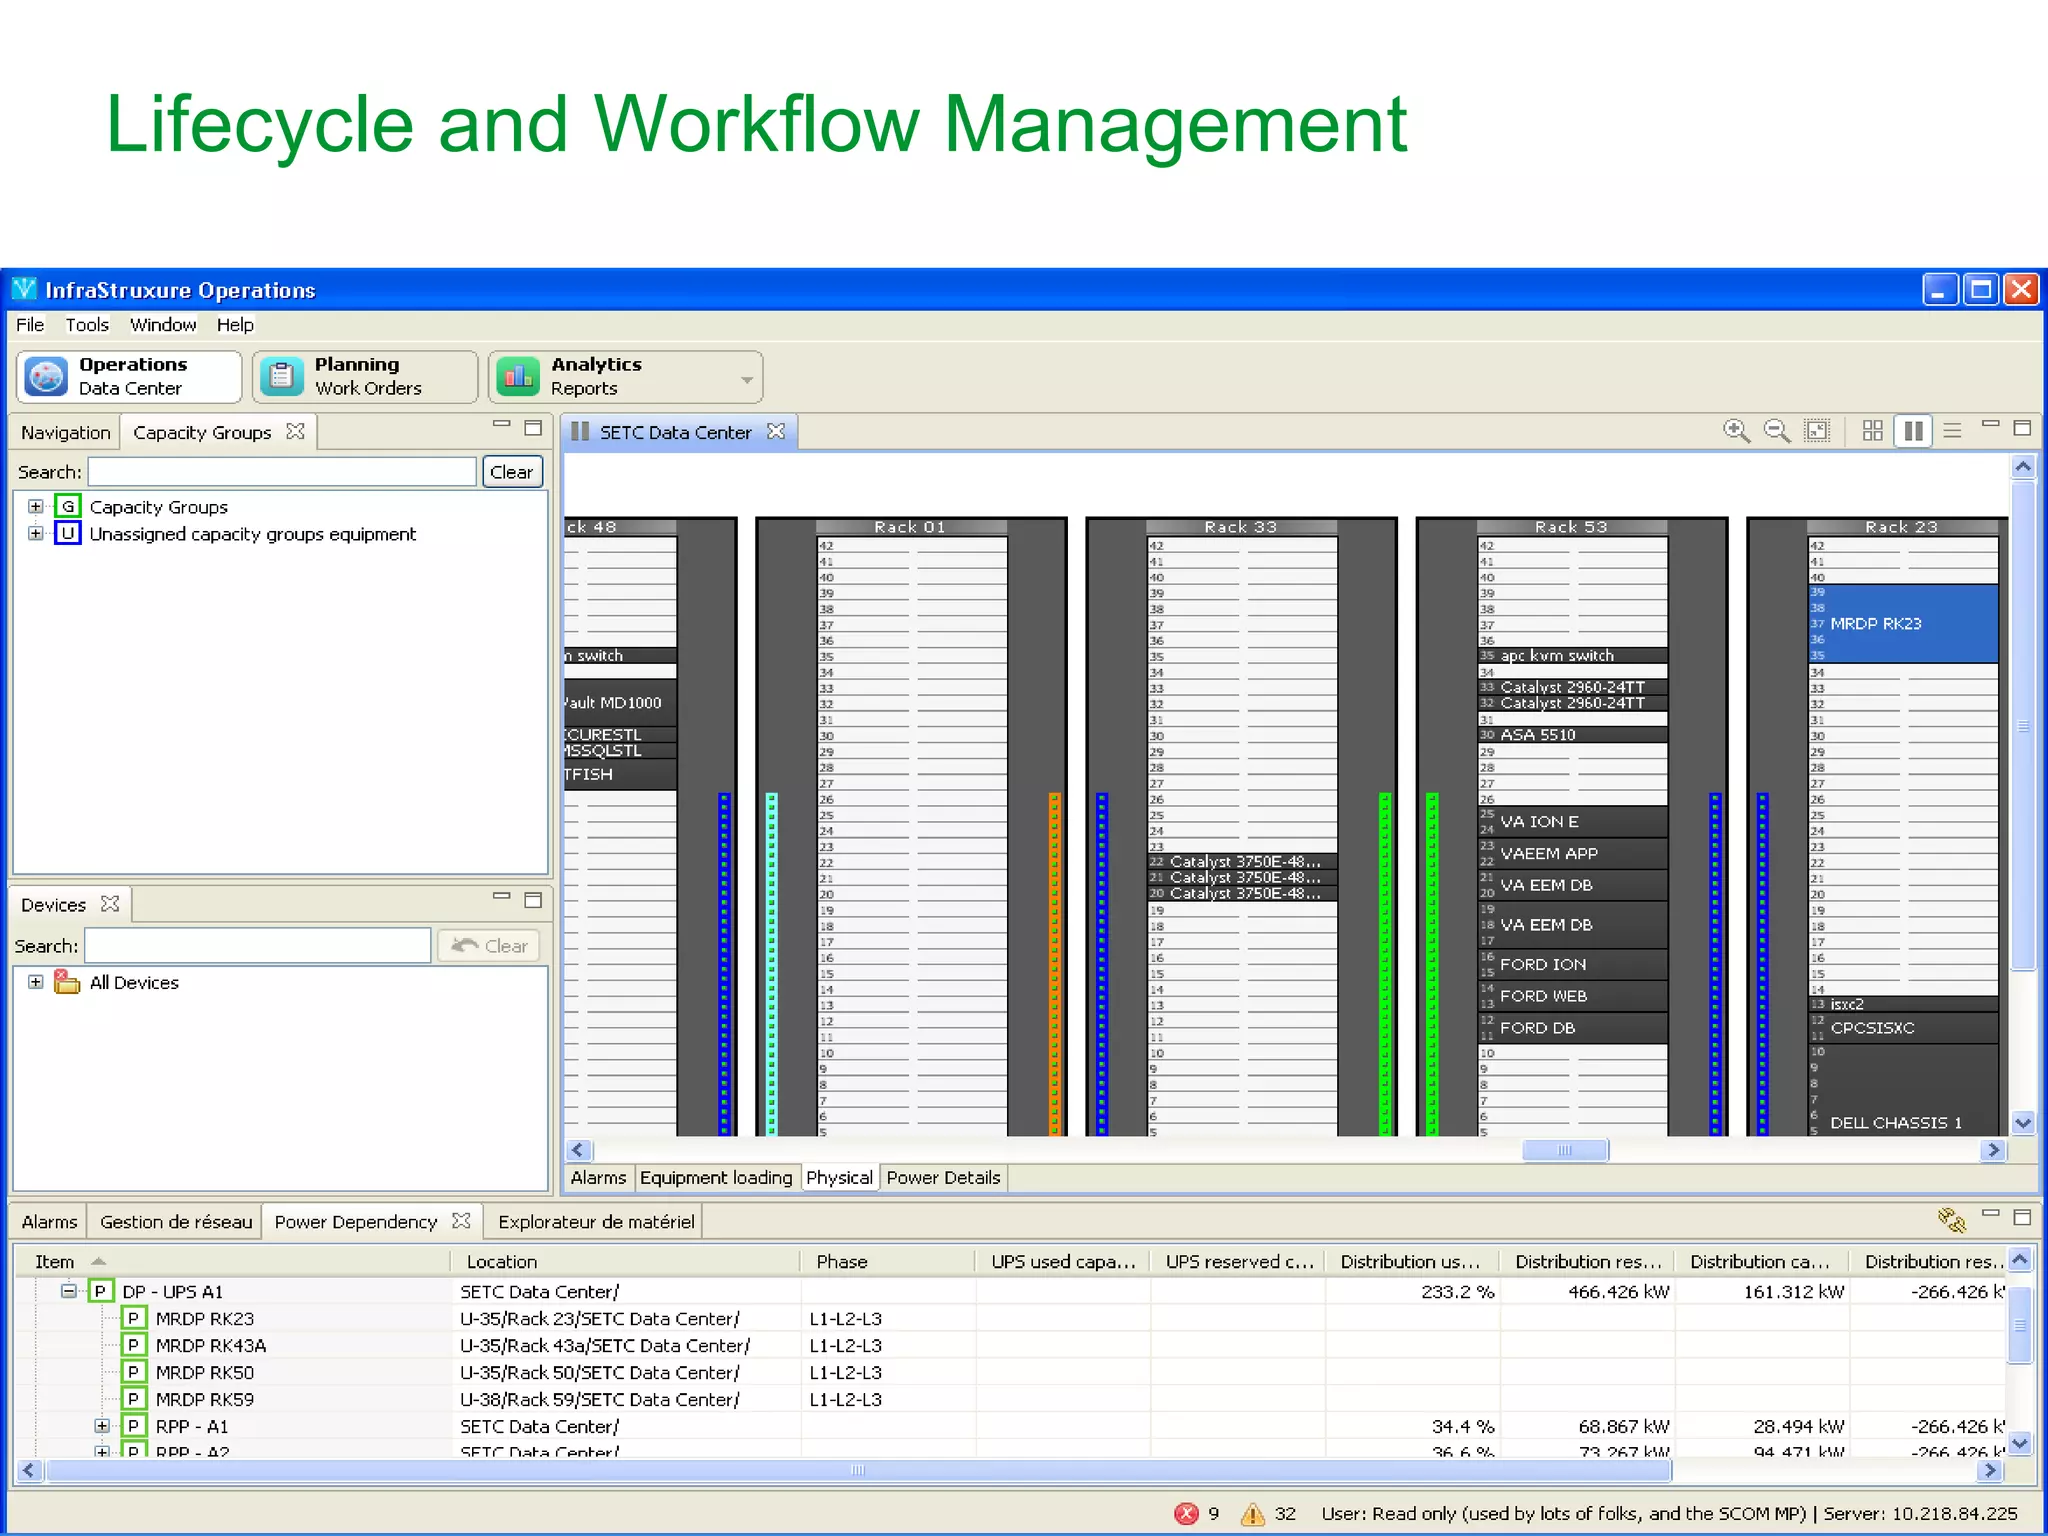Click the zoom out magnifier icon
The width and height of the screenshot is (2048, 1536).
(1776, 431)
